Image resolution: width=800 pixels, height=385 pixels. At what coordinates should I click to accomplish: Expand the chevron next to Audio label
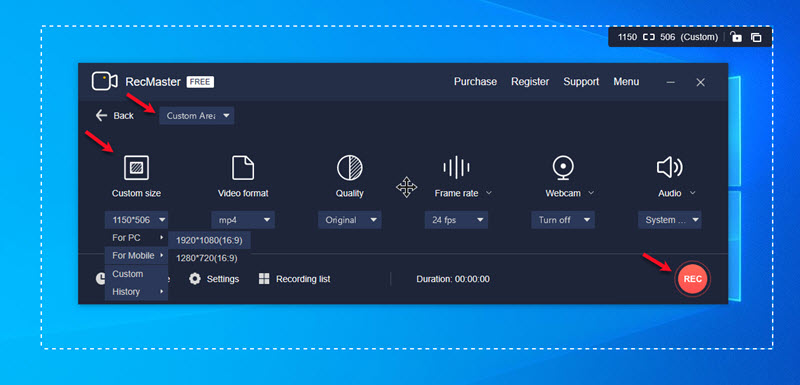tap(692, 193)
